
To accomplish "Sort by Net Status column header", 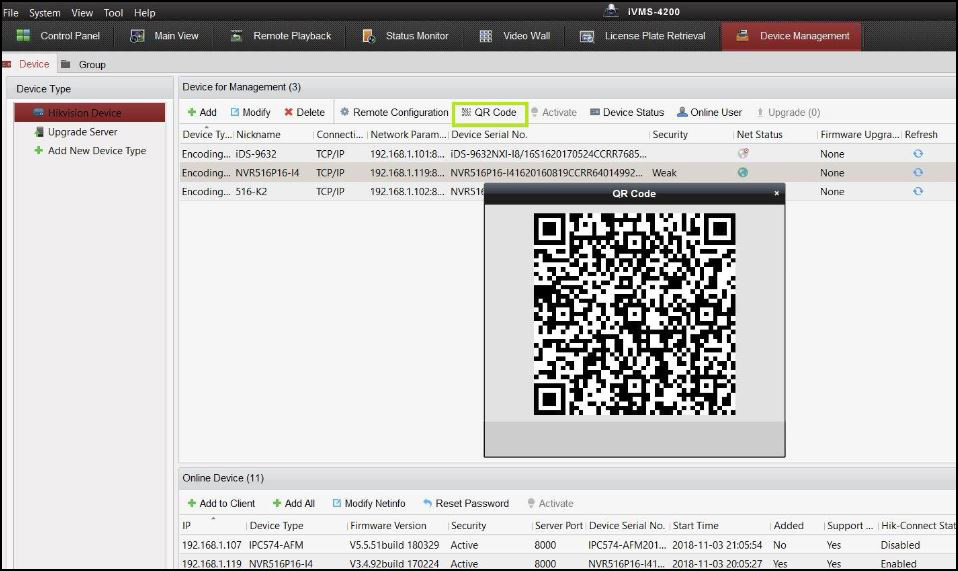I will tap(759, 135).
